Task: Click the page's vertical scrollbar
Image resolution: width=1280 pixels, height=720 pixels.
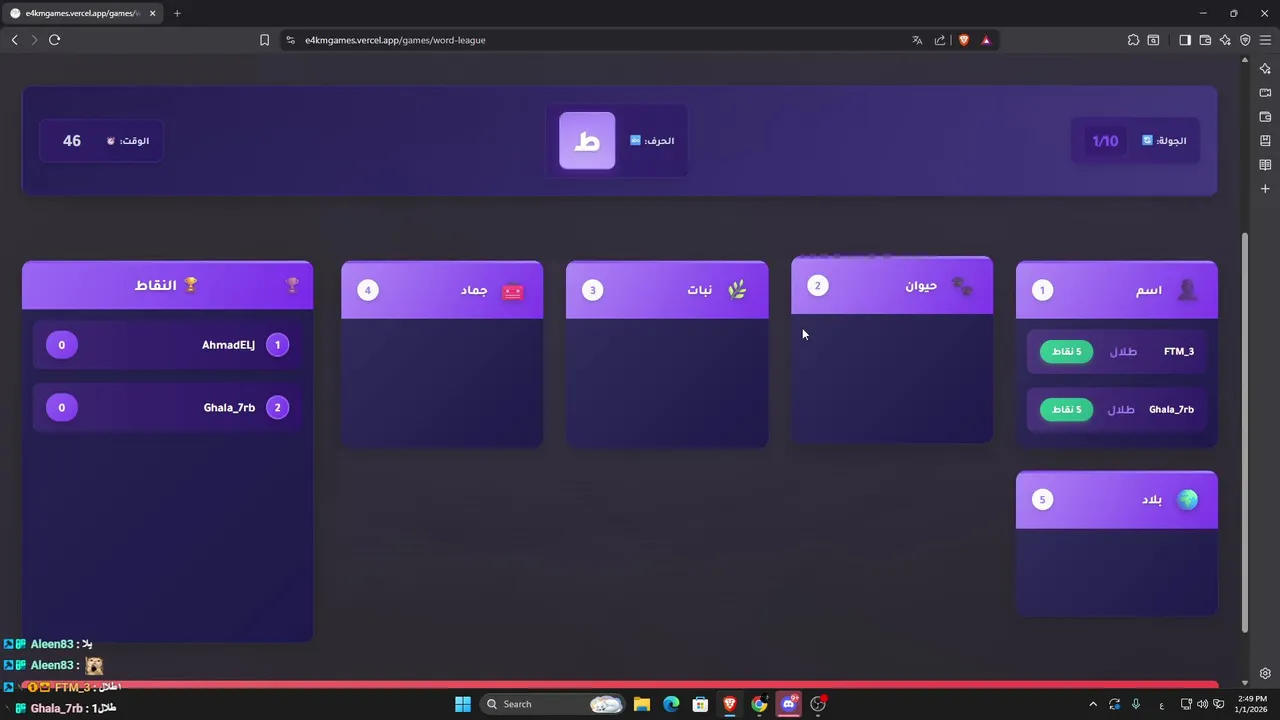Action: click(x=1245, y=432)
